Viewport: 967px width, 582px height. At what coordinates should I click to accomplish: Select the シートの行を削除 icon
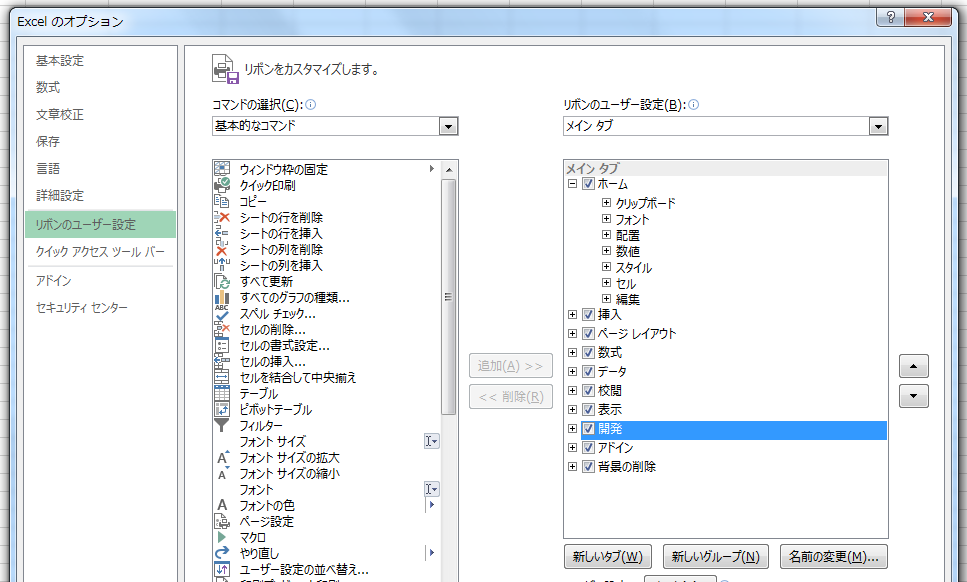(x=222, y=217)
